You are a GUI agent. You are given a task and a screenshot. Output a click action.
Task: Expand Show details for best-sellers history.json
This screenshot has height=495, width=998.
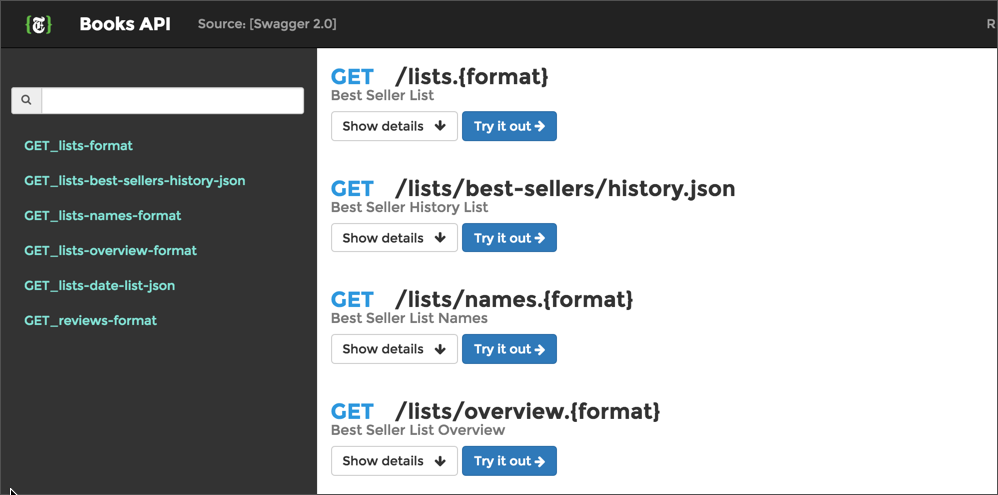click(394, 238)
